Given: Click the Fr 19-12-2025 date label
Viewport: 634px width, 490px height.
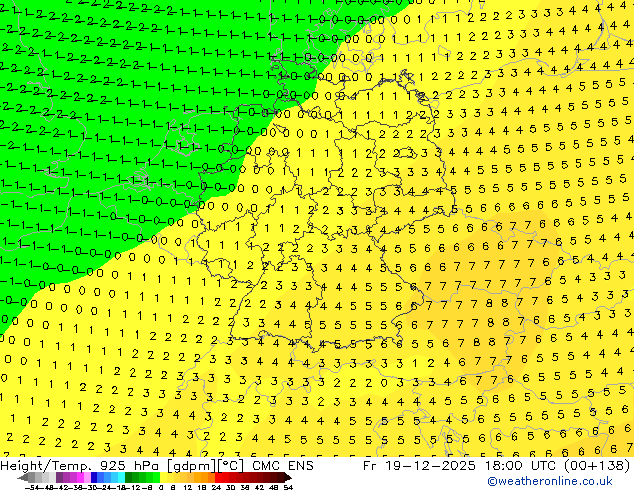Looking at the screenshot, I should pyautogui.click(x=419, y=466).
